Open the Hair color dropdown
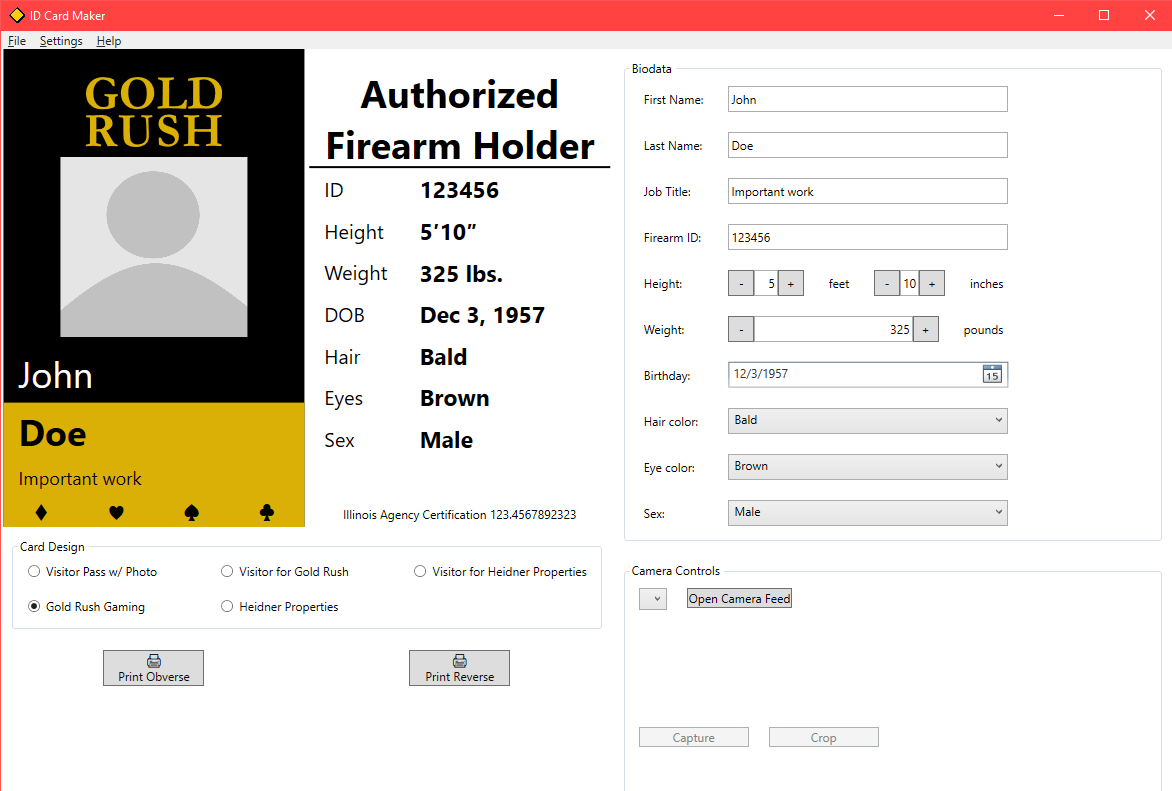 point(996,420)
